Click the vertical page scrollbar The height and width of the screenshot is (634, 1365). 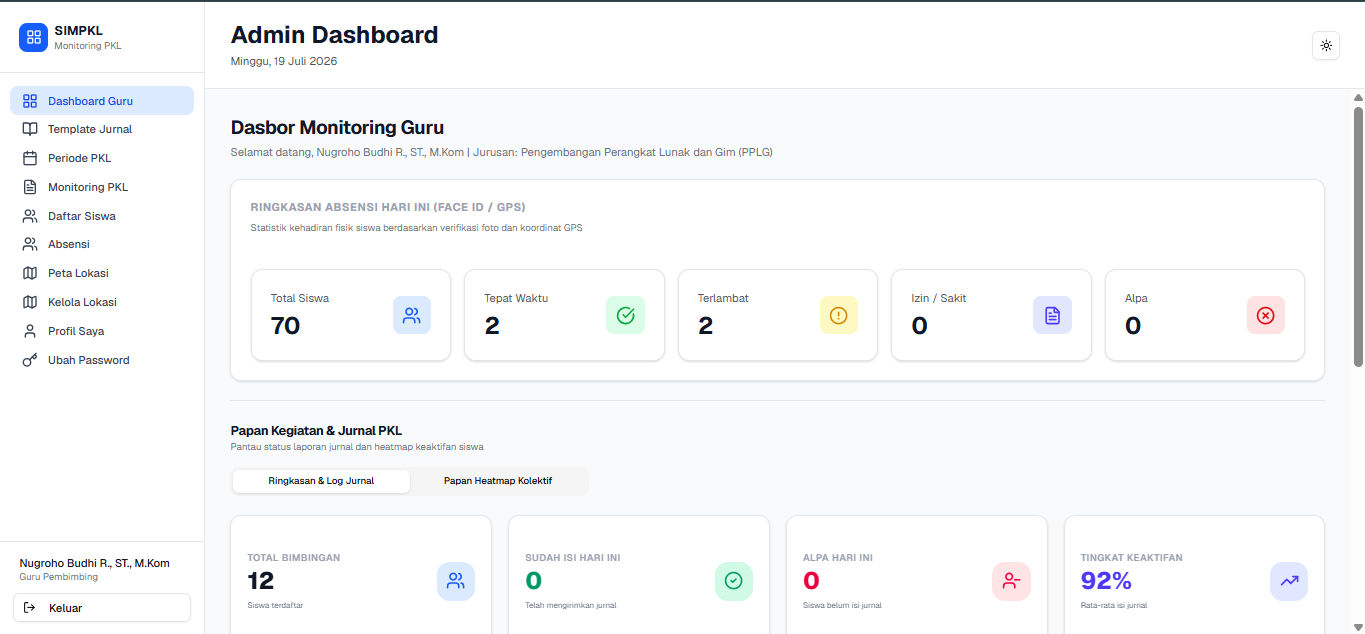click(x=1358, y=235)
